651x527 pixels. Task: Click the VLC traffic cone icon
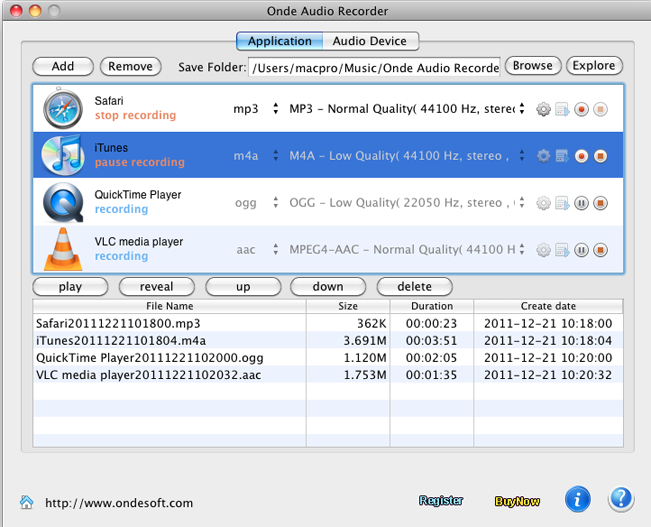coord(63,249)
